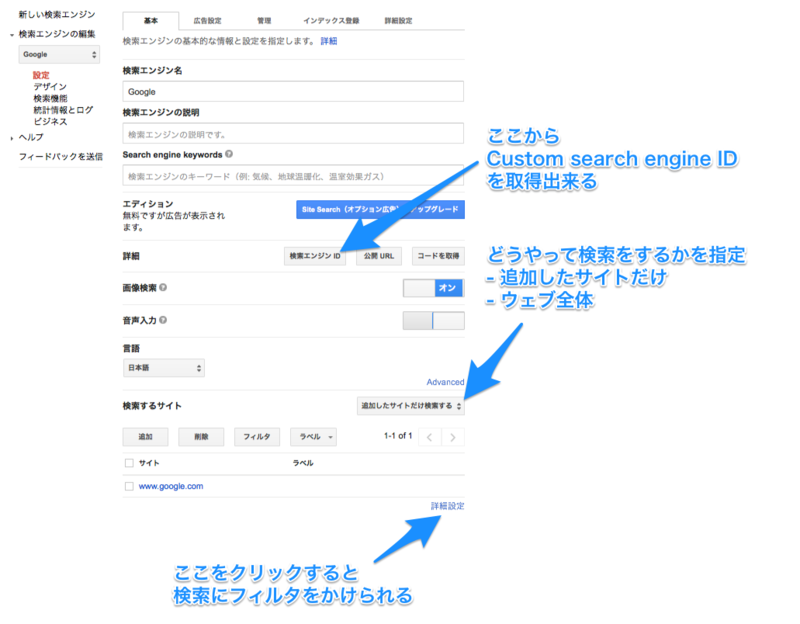Screen dimensions: 800x624
Task: Open the Advanced link
Action: (x=445, y=382)
